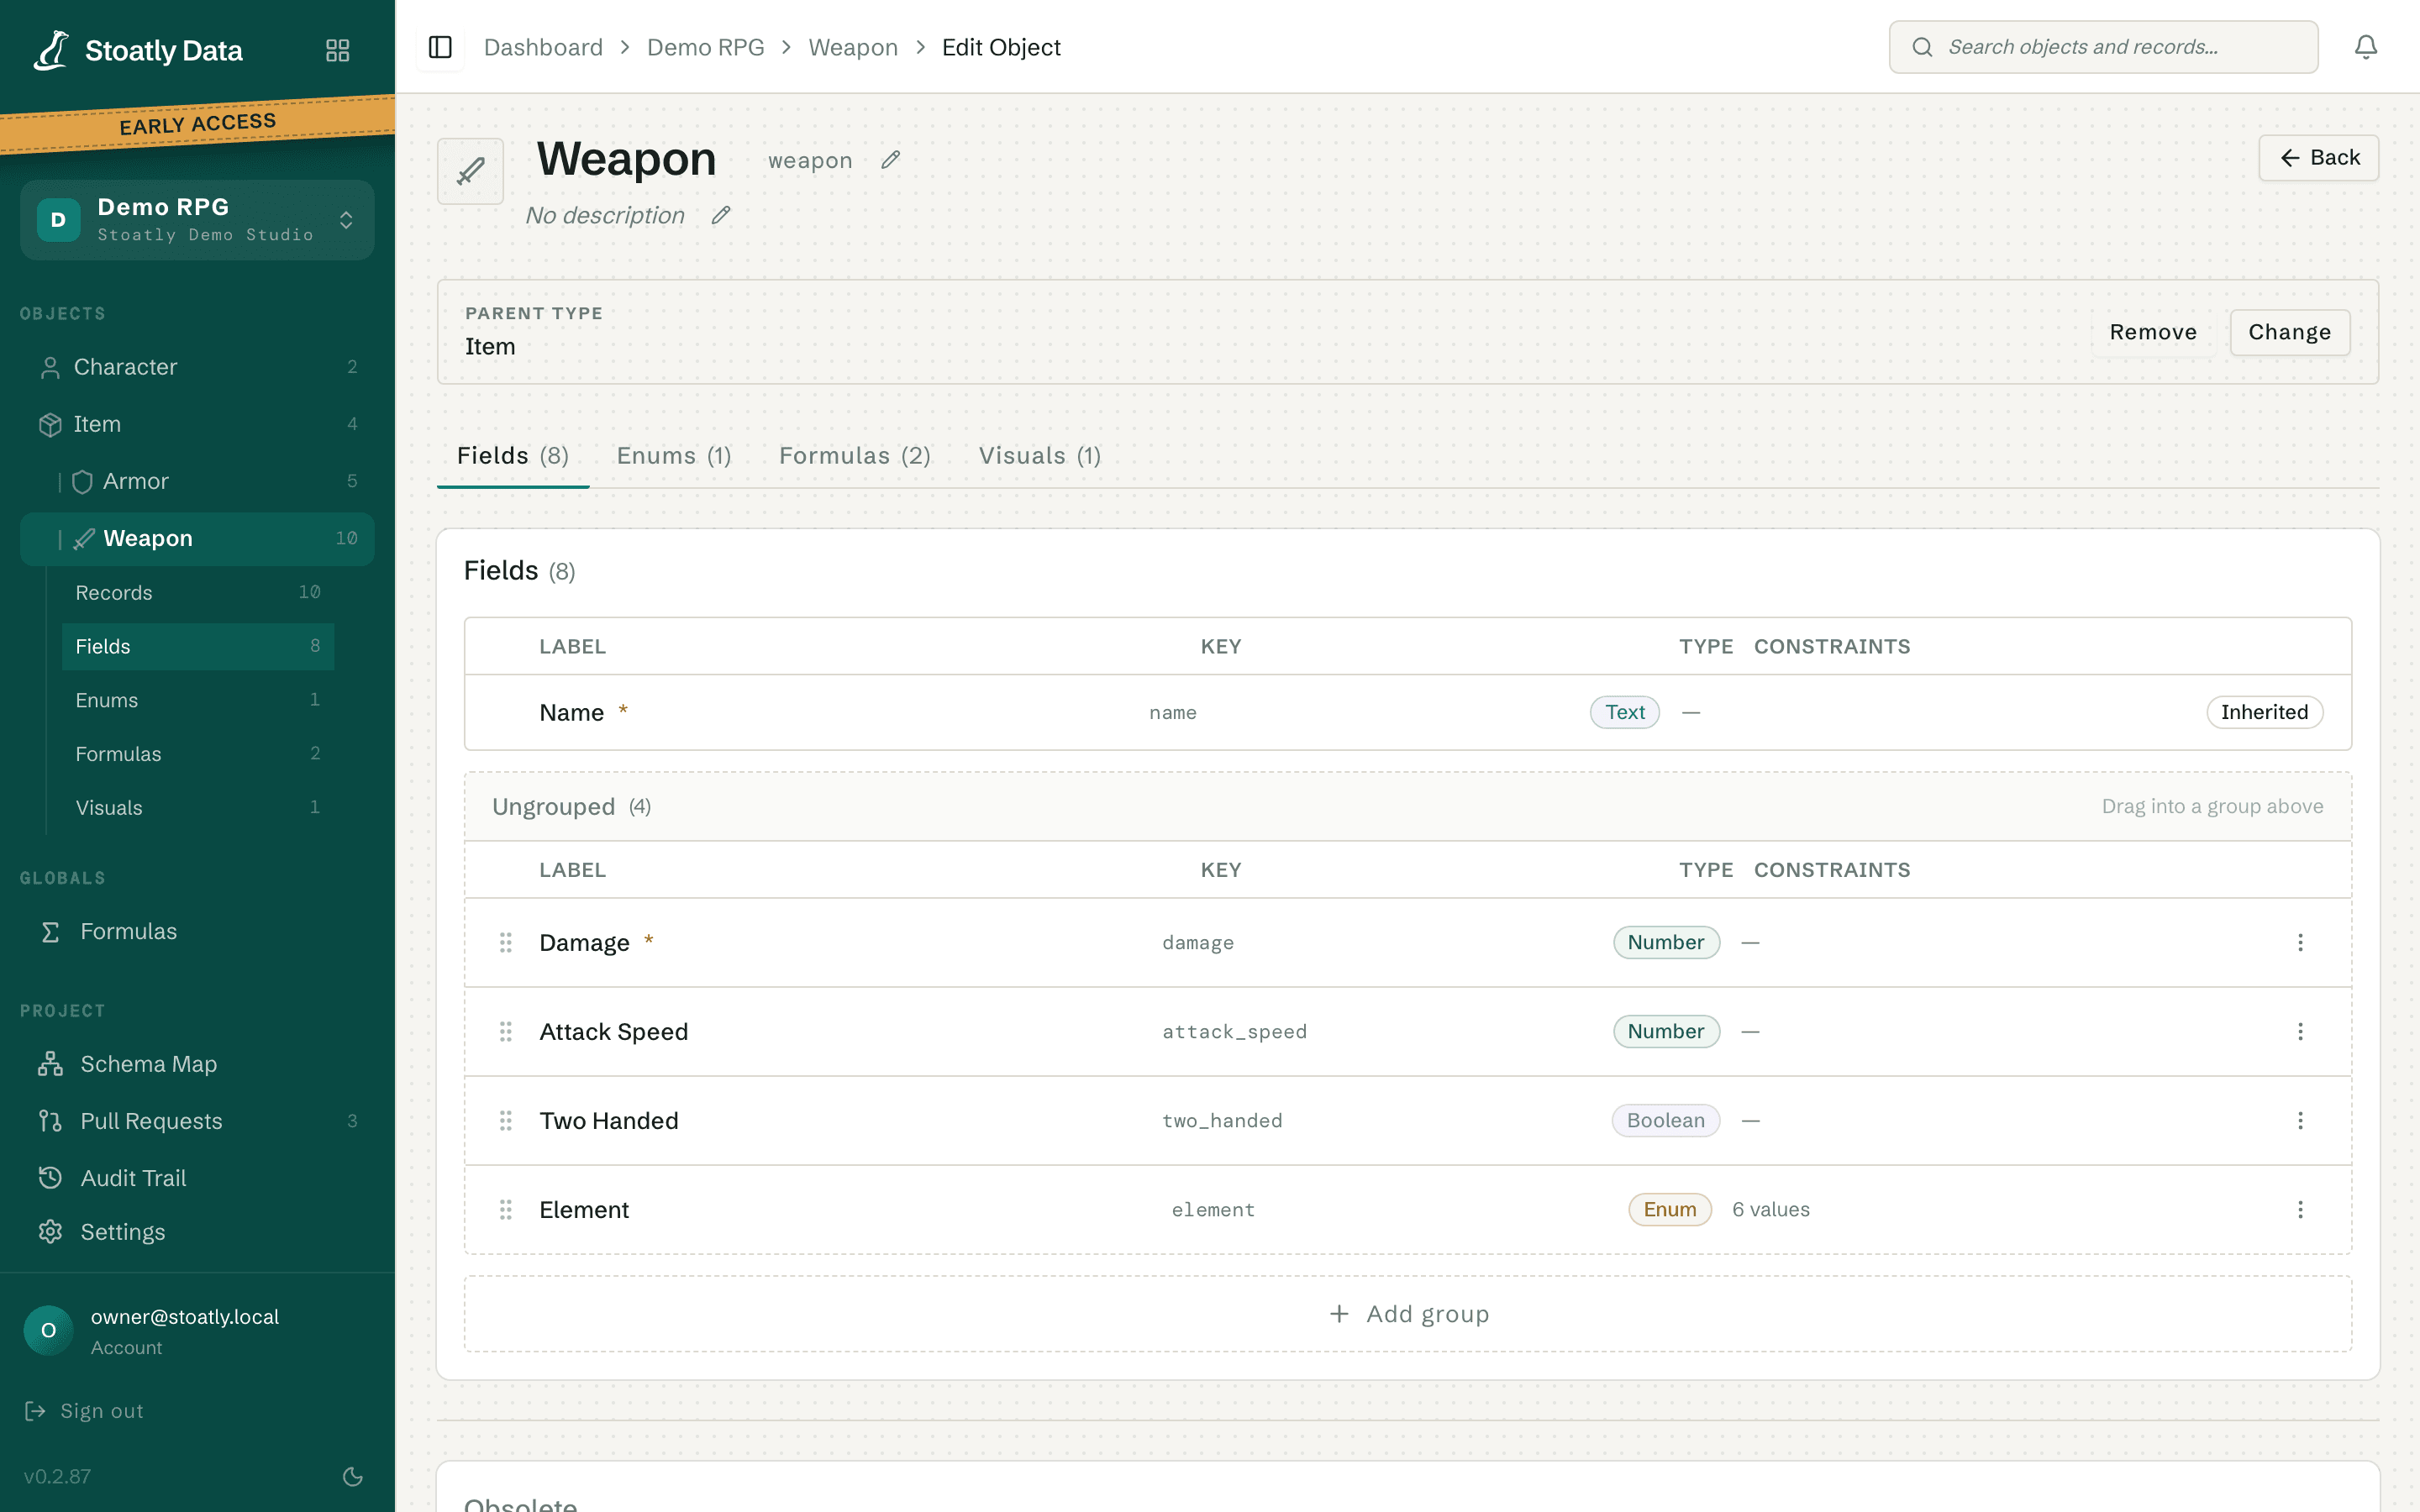This screenshot has height=1512, width=2420.
Task: Grab the drag handle for Element
Action: click(506, 1209)
